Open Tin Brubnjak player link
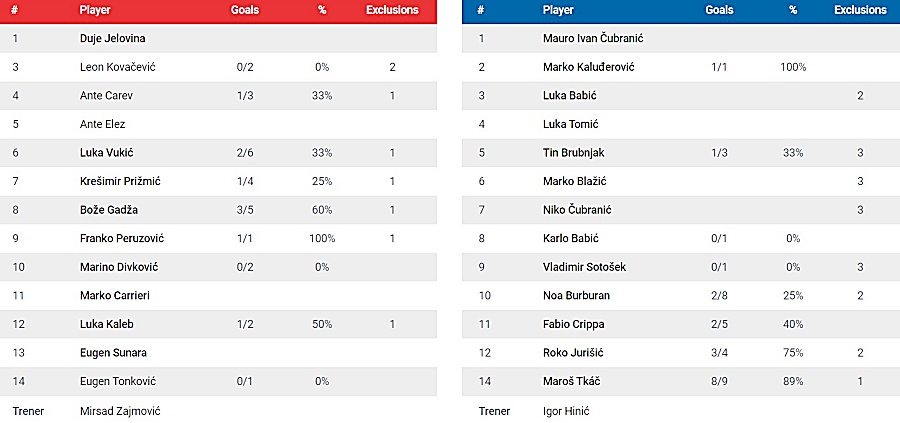900x423 pixels. (x=573, y=153)
